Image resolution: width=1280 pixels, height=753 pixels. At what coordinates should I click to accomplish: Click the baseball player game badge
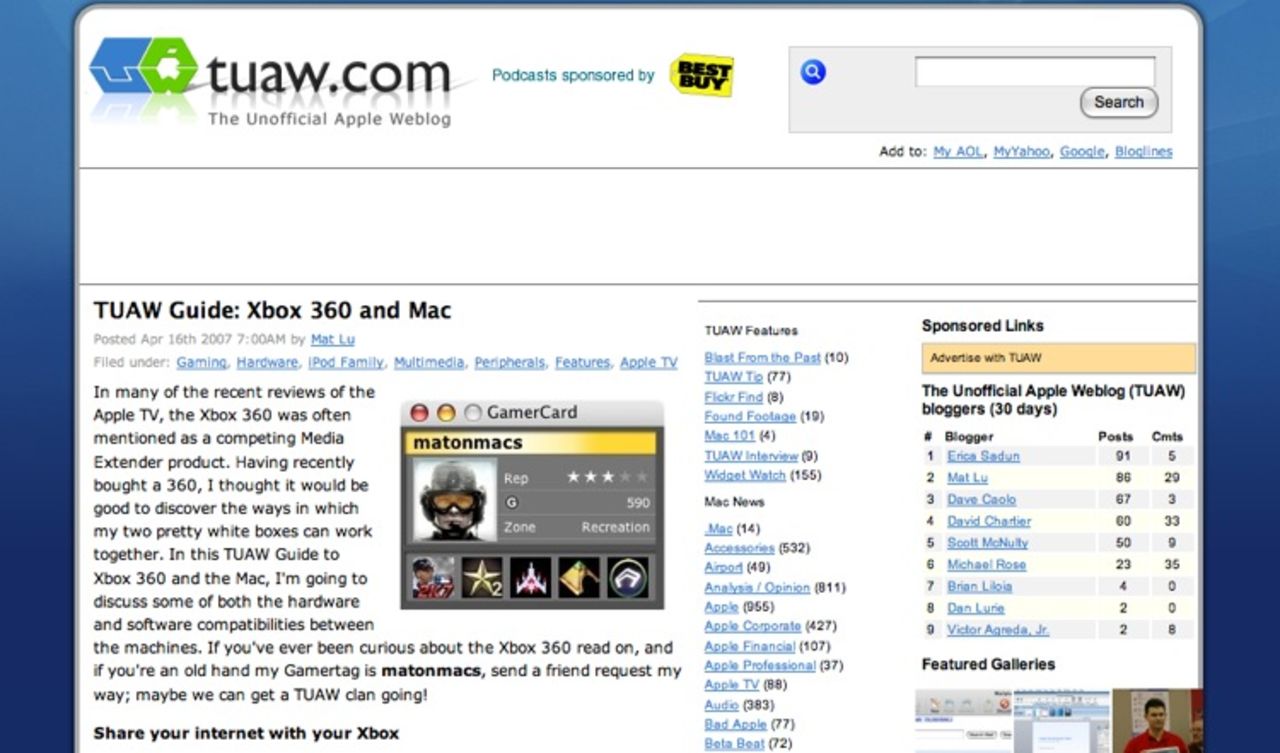pyautogui.click(x=433, y=578)
